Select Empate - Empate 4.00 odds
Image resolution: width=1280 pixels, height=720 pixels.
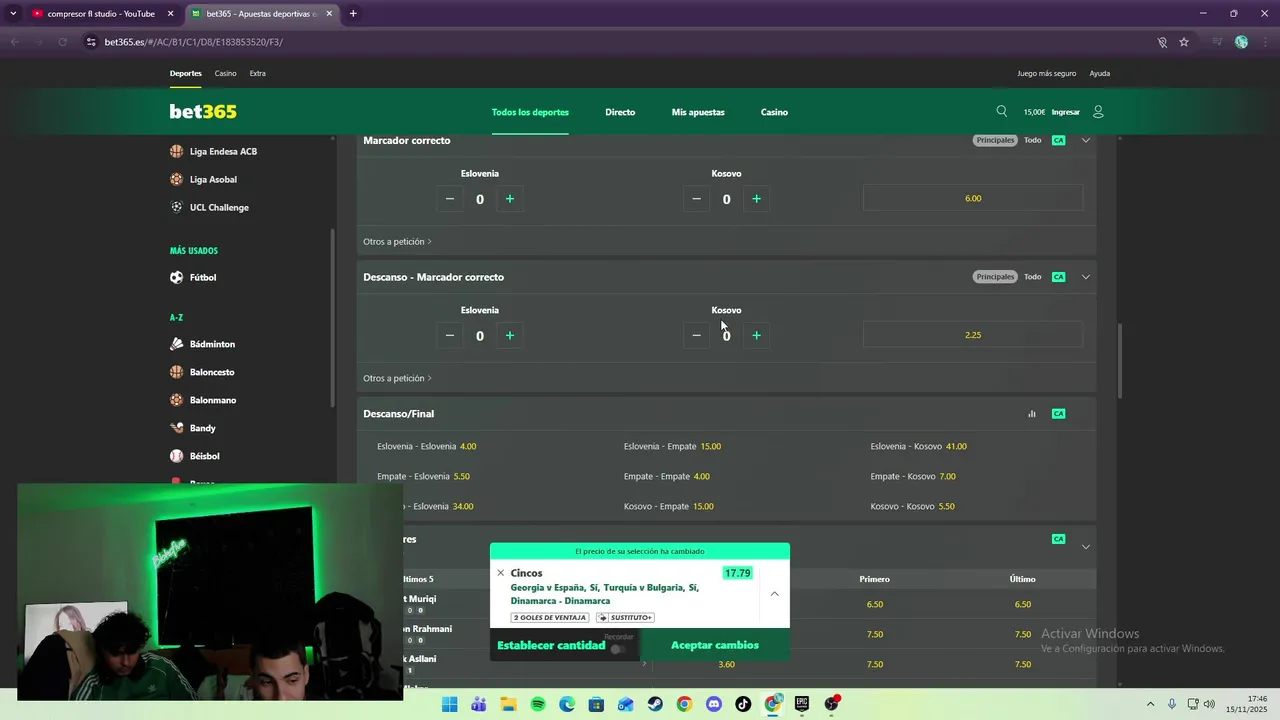click(x=667, y=477)
